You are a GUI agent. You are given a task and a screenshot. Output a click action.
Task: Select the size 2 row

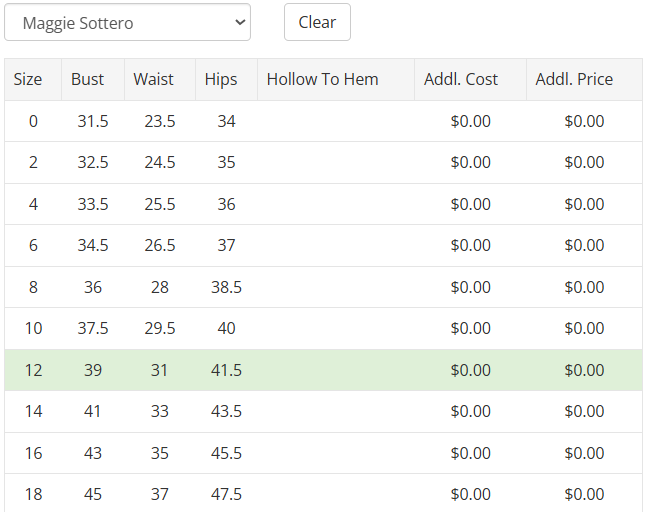coord(33,162)
